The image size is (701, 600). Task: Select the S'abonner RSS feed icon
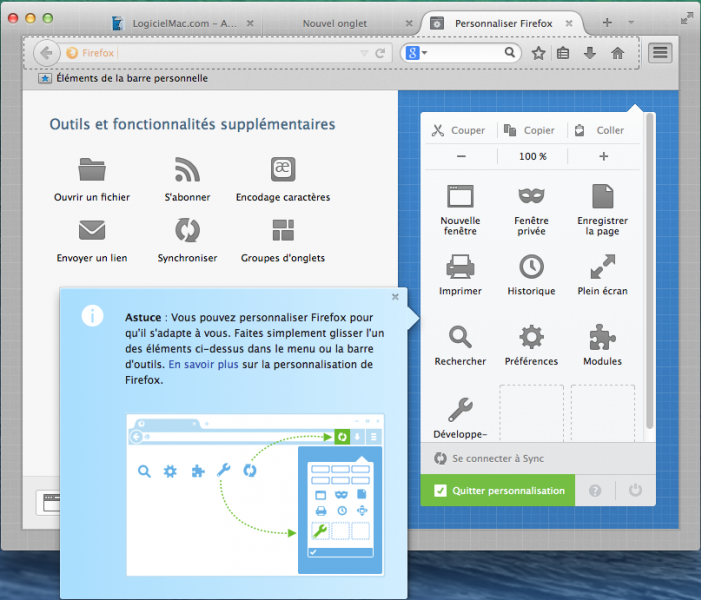[x=187, y=169]
